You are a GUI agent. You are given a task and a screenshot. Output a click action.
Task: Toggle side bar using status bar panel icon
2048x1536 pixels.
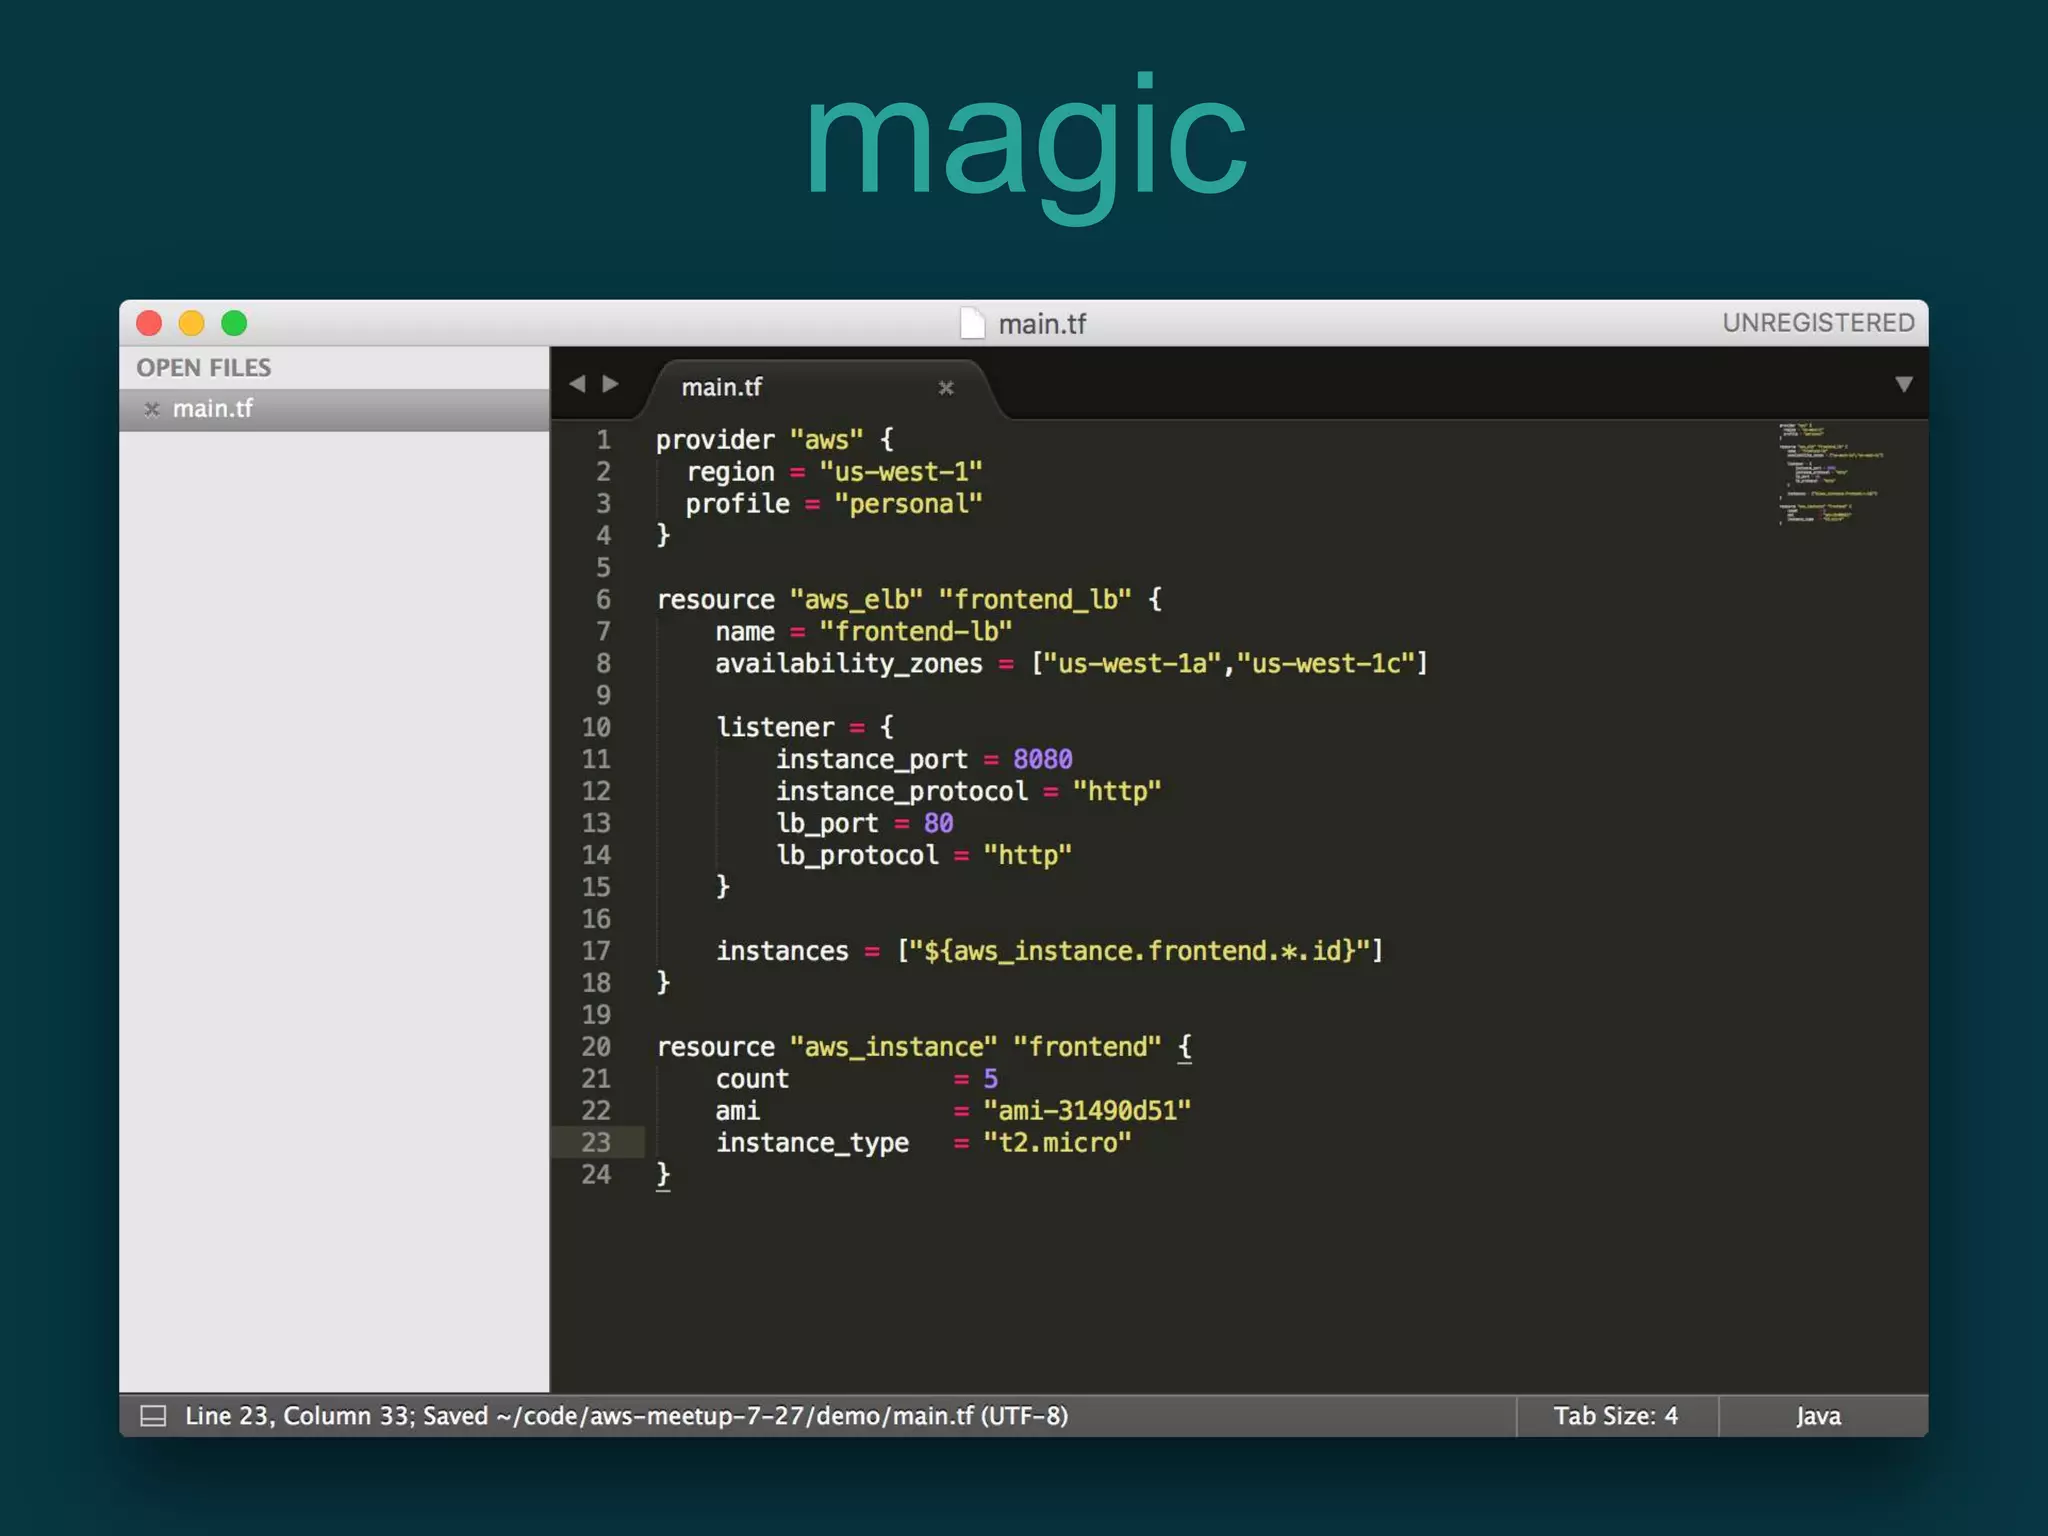pos(153,1416)
